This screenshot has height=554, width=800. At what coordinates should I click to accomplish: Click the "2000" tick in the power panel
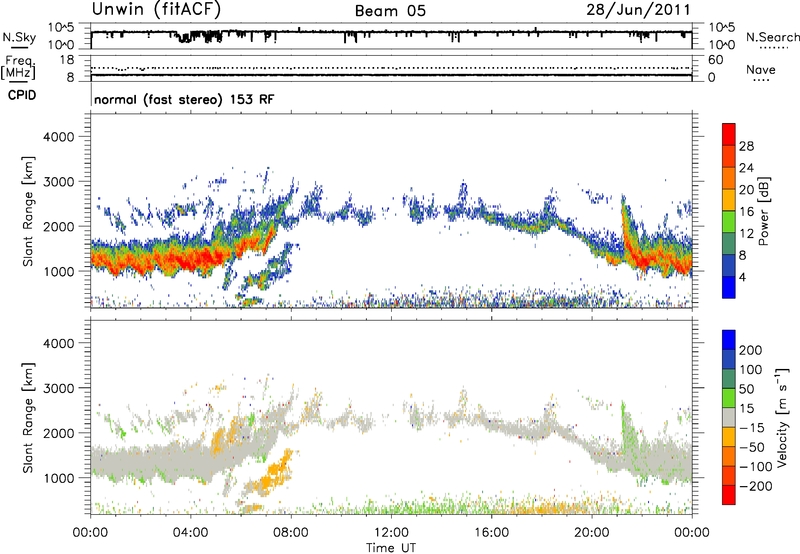pos(58,226)
